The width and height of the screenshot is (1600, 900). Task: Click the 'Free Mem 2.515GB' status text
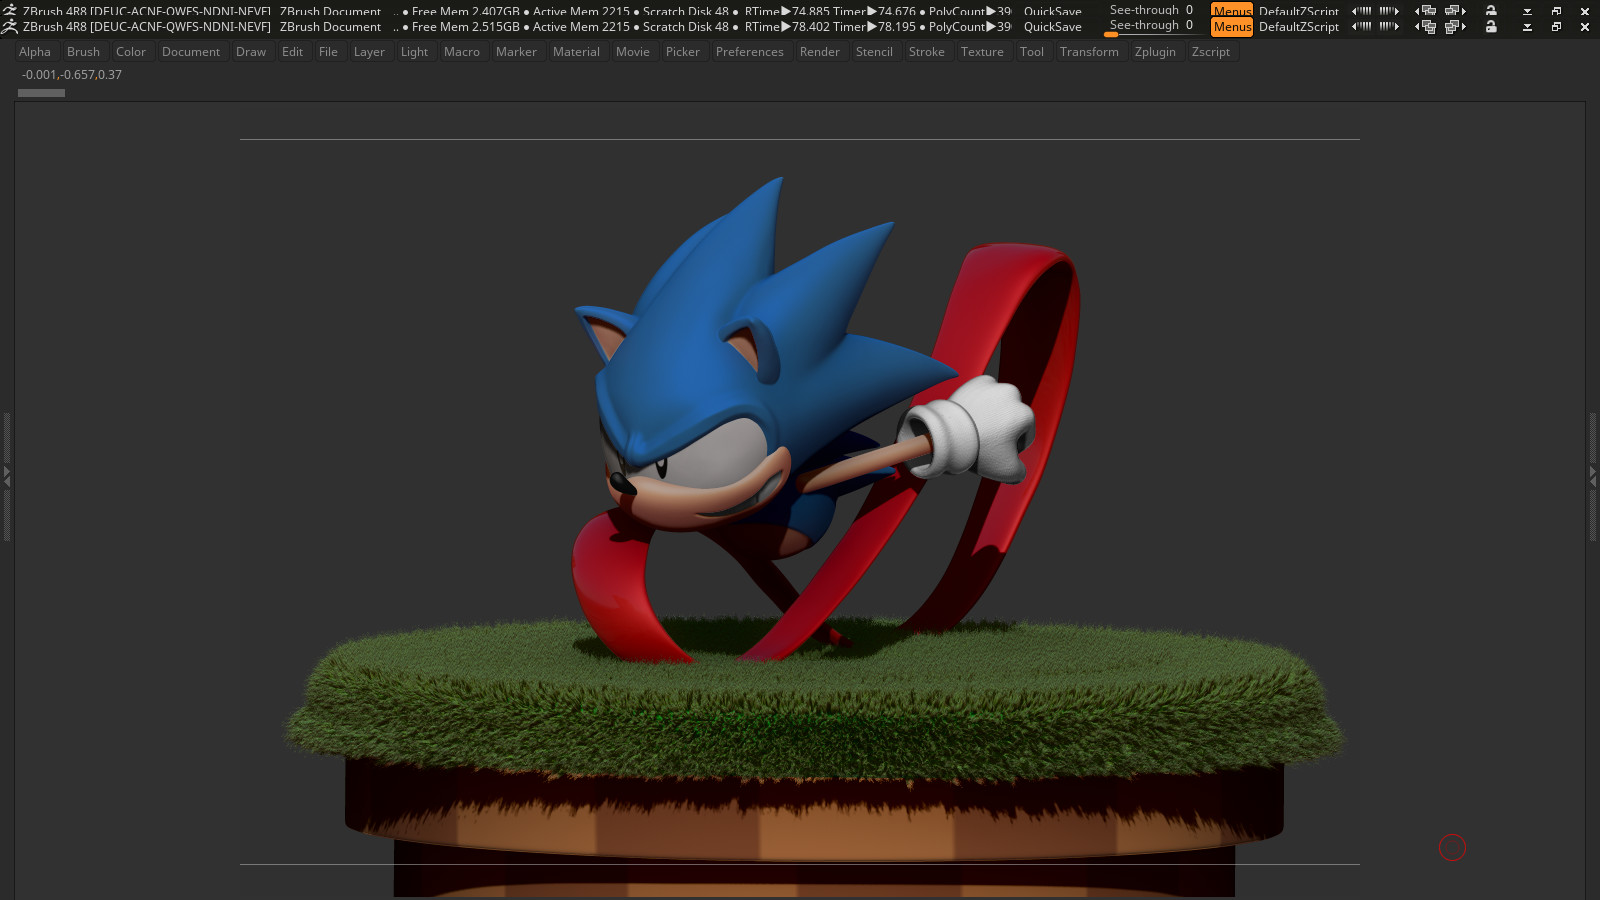[466, 27]
